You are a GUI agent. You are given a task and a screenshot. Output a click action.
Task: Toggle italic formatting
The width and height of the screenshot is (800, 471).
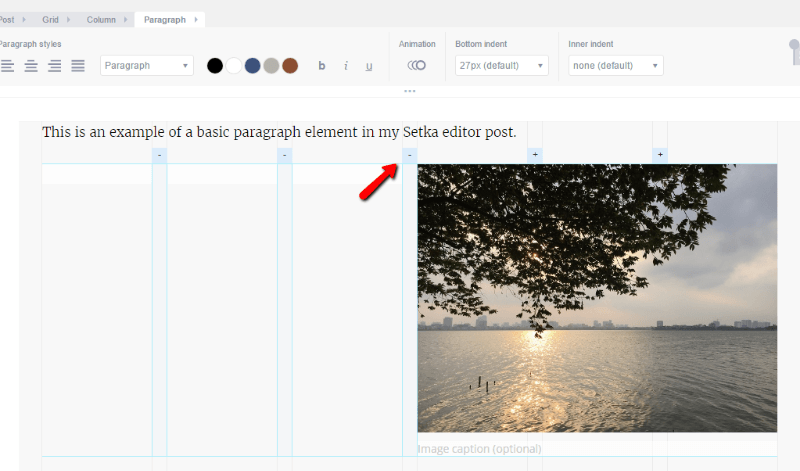(x=346, y=66)
